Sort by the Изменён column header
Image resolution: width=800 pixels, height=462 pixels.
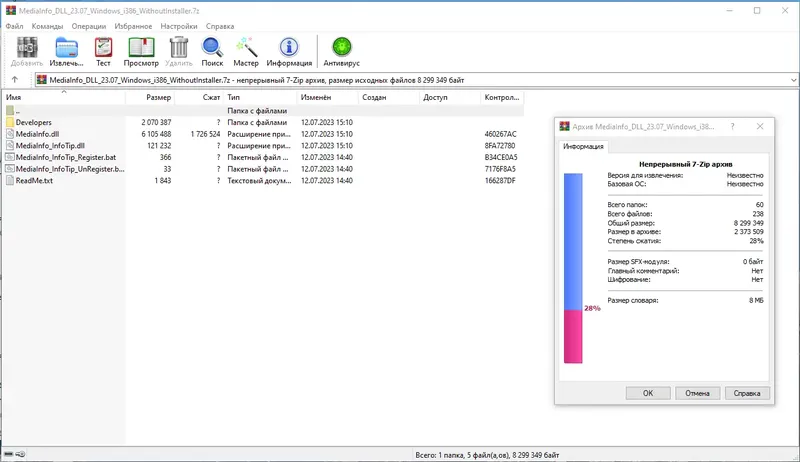pos(328,97)
